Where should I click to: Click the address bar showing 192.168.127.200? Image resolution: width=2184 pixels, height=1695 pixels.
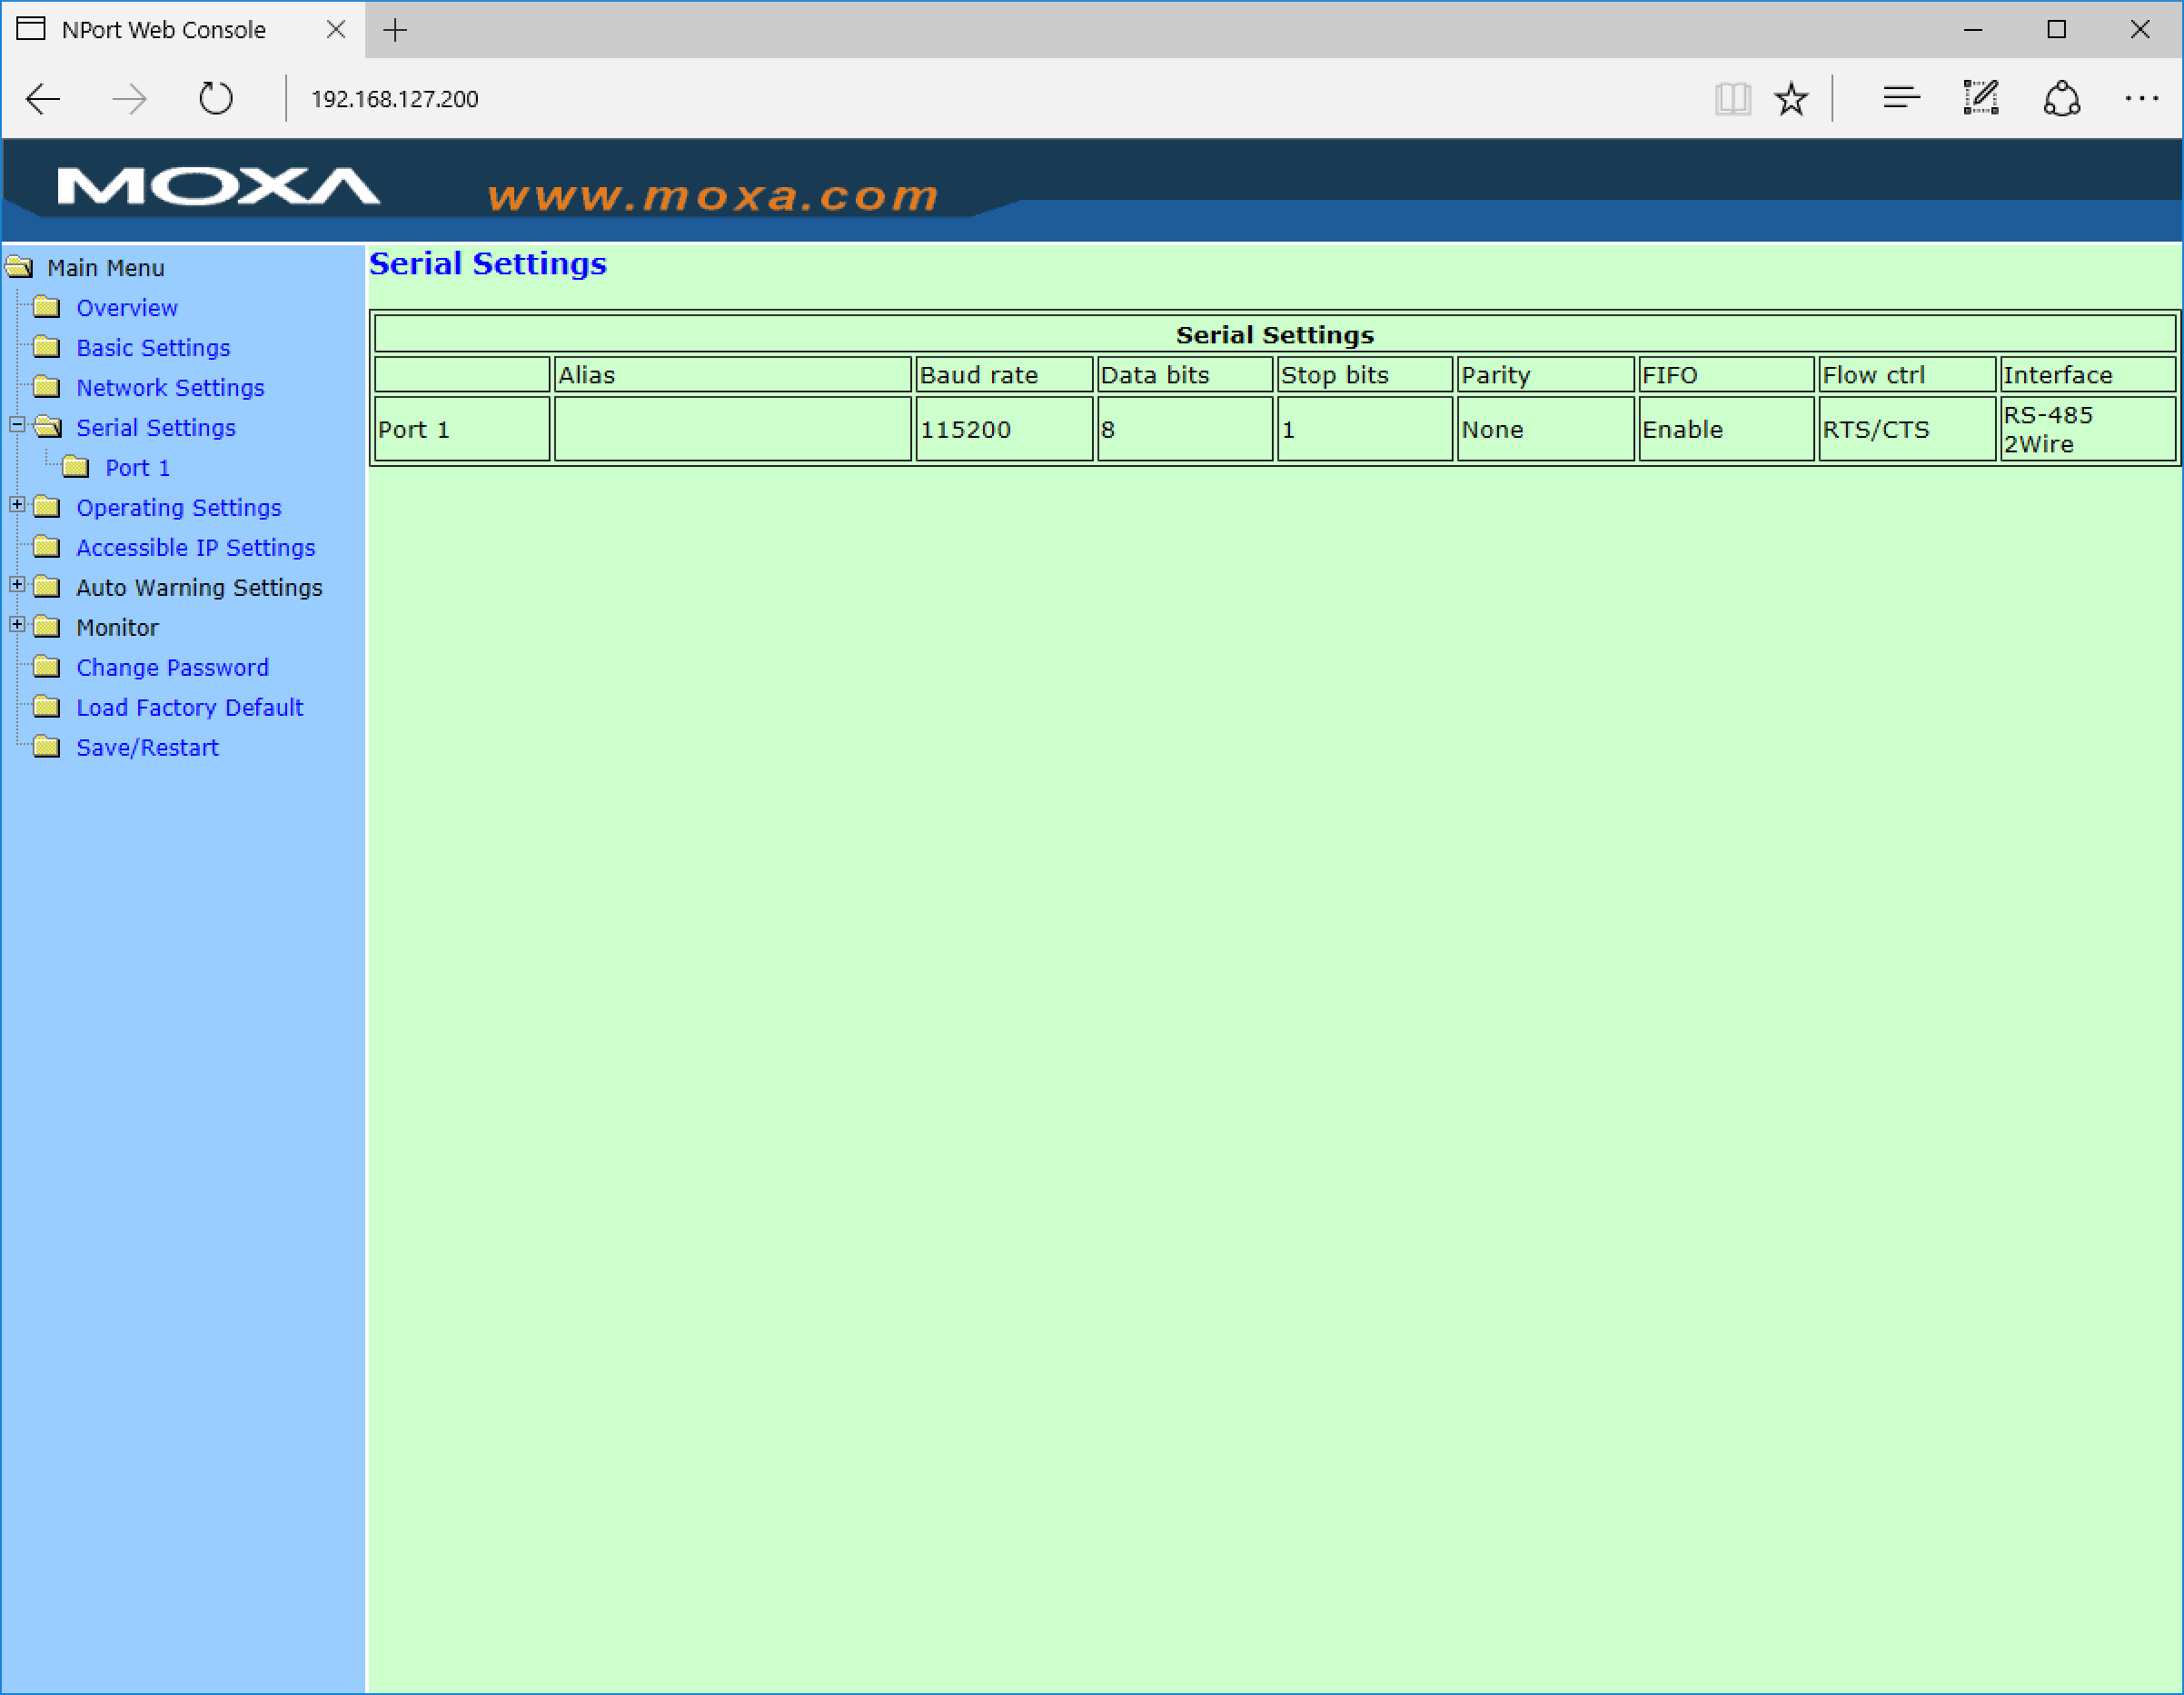(x=395, y=99)
